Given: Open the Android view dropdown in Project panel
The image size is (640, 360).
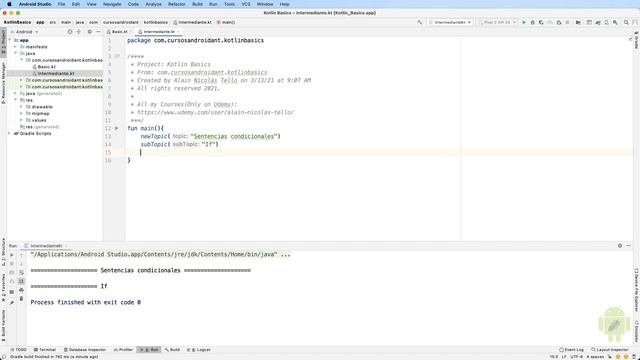Looking at the screenshot, I should [x=24, y=32].
